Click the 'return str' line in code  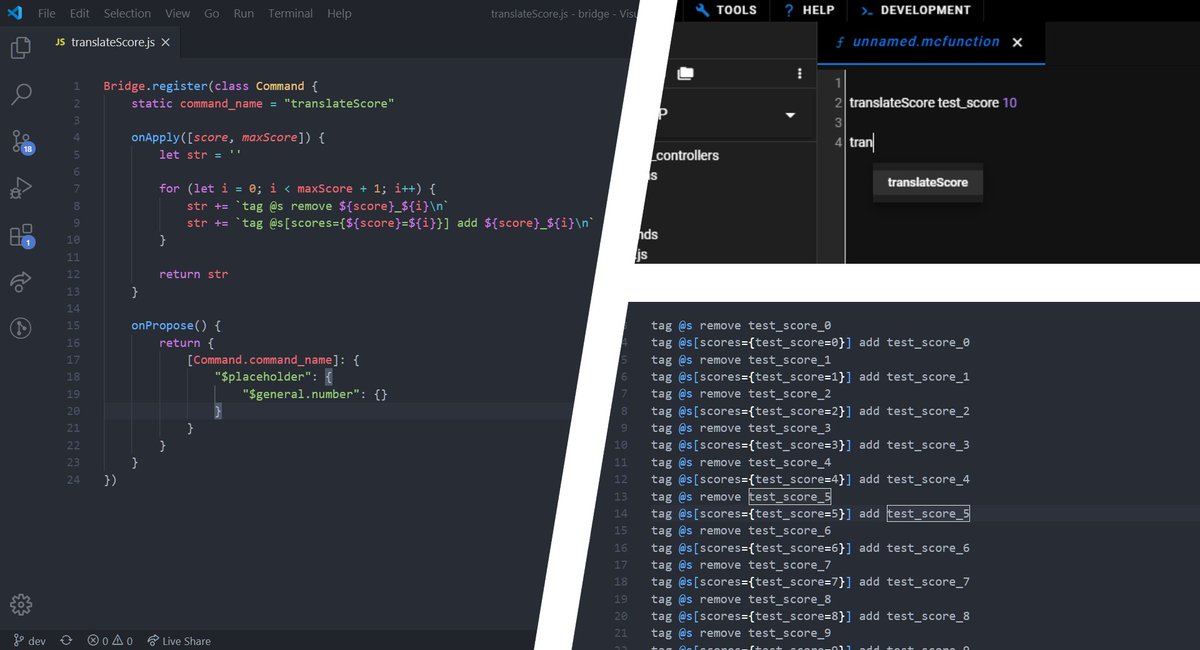point(193,274)
